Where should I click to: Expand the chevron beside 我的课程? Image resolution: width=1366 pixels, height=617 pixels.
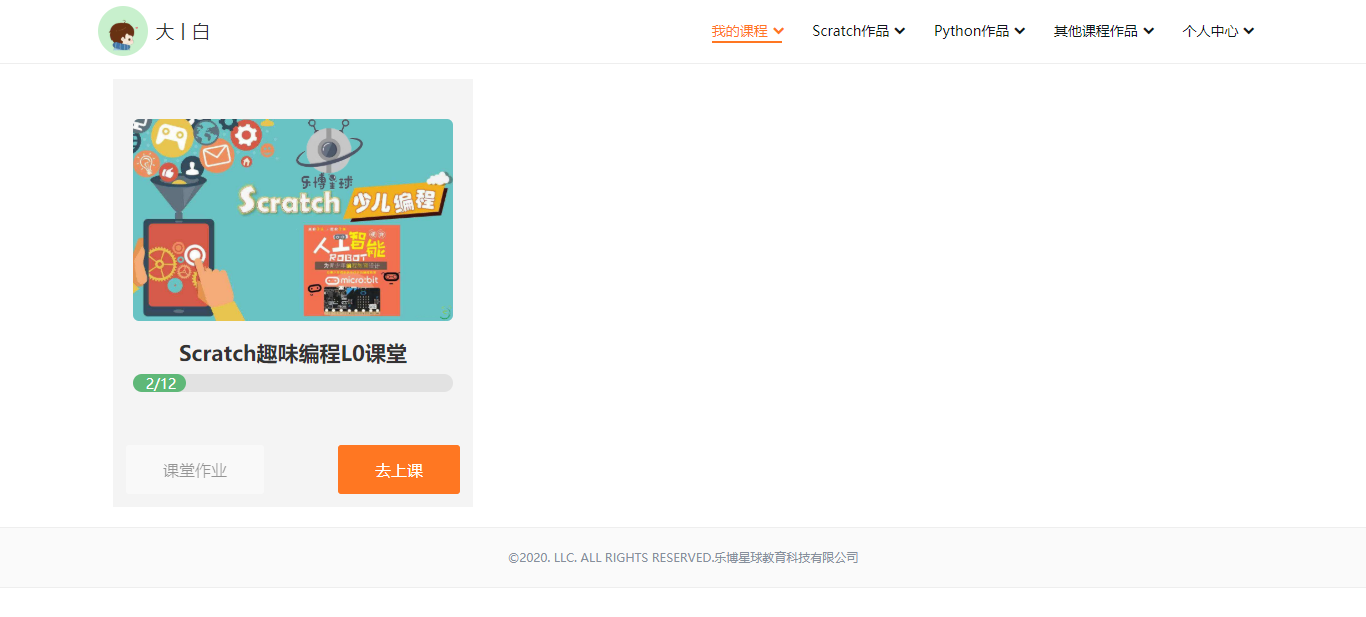click(778, 31)
